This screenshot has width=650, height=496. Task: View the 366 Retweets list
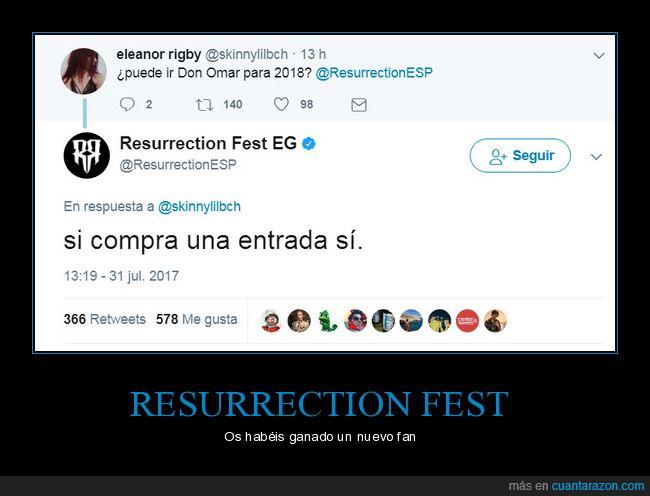[x=104, y=319]
